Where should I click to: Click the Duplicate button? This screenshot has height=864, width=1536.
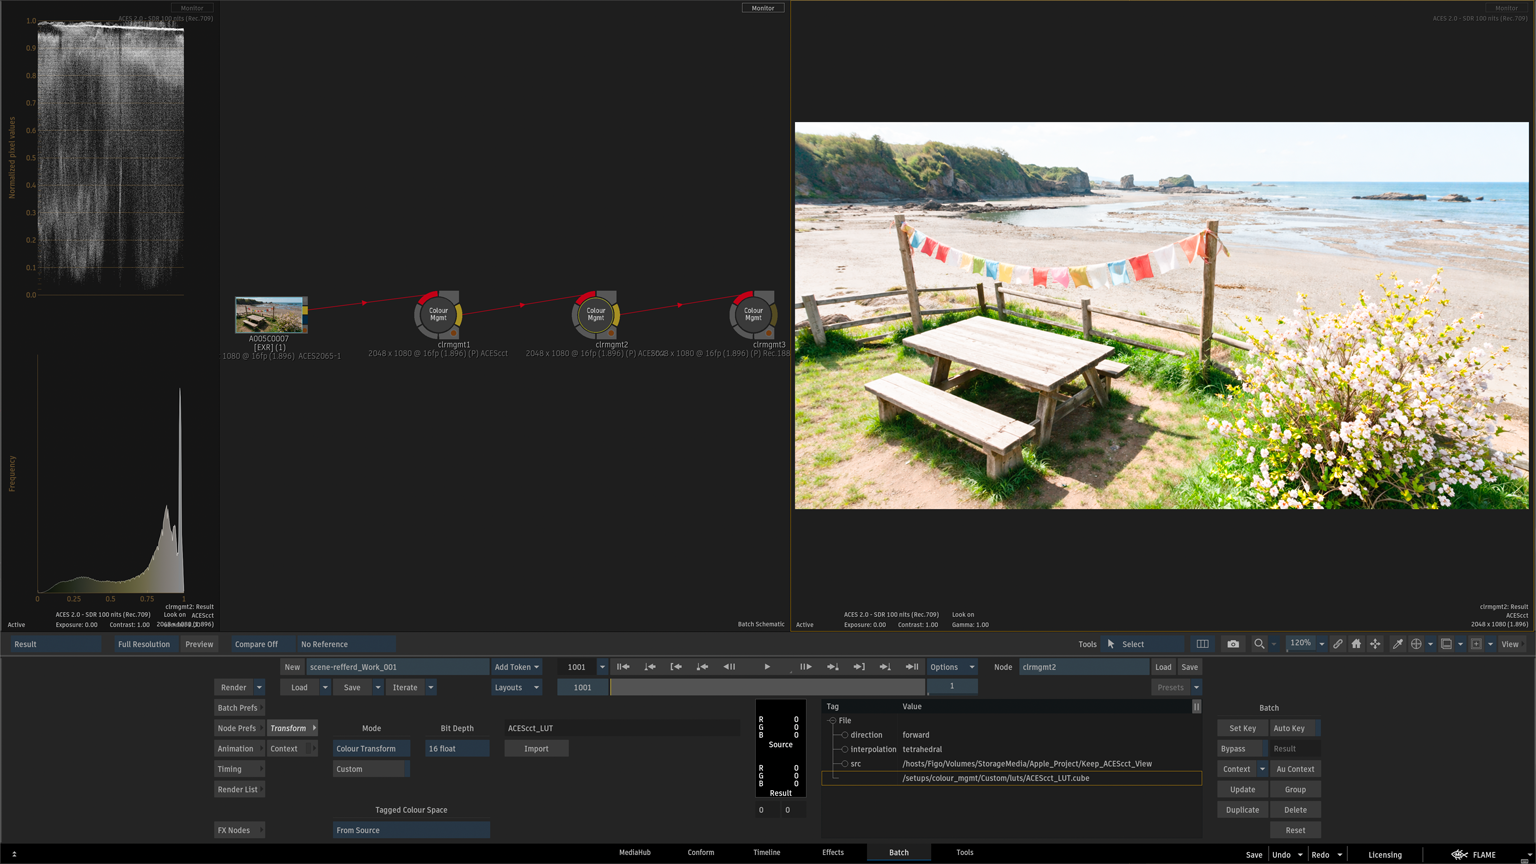tap(1242, 810)
